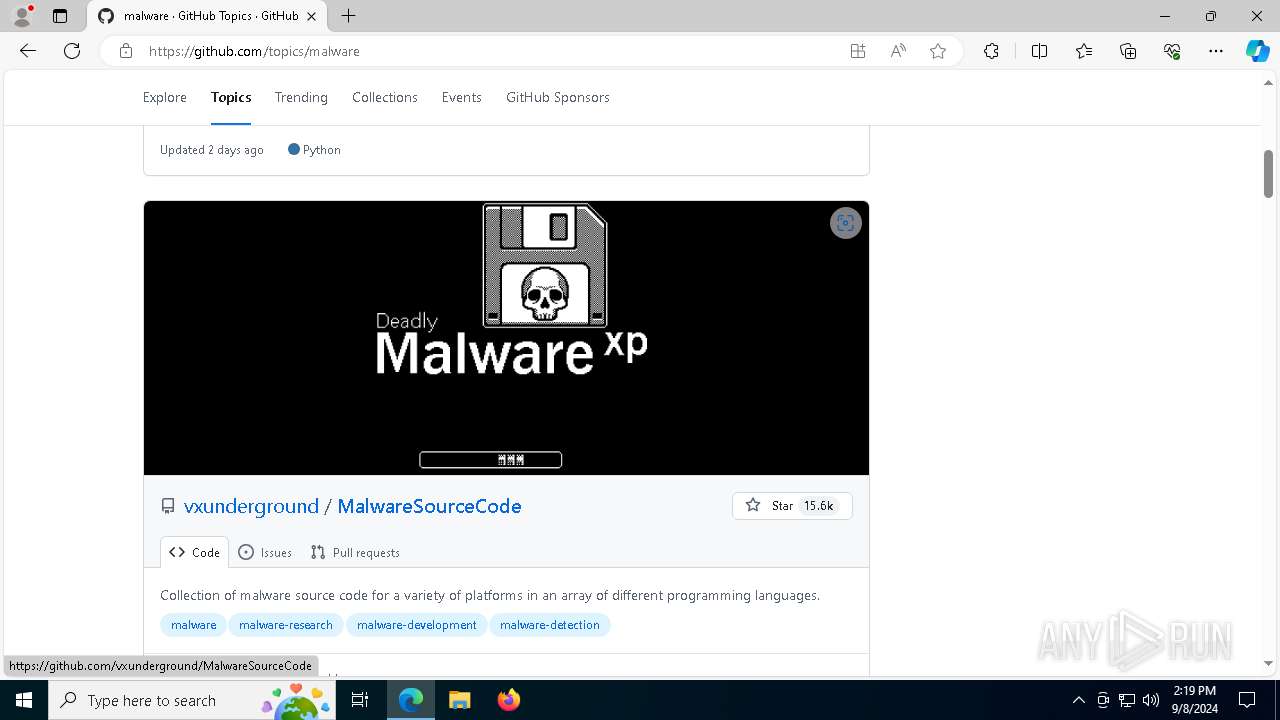Open File Explorer from taskbar
Image resolution: width=1280 pixels, height=720 pixels.
(x=459, y=700)
